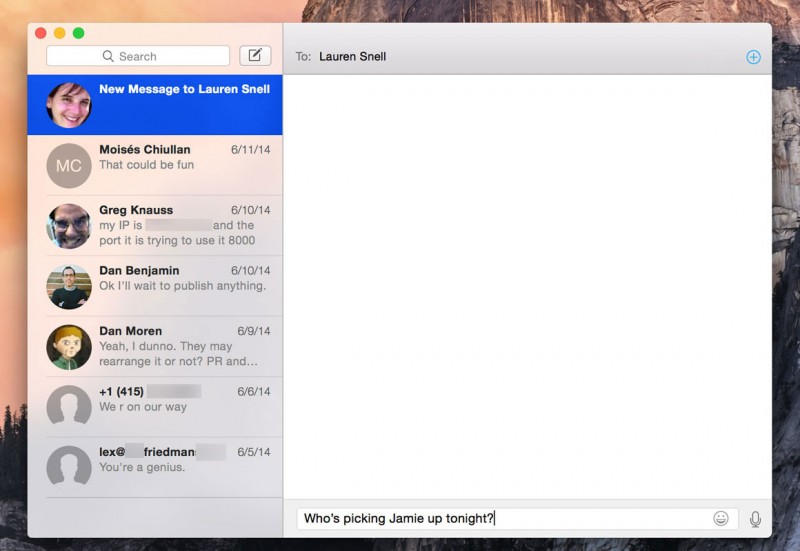Click the blank avatar beside +1 (415) number
Viewport: 800px width, 551px height.
pyautogui.click(x=69, y=407)
